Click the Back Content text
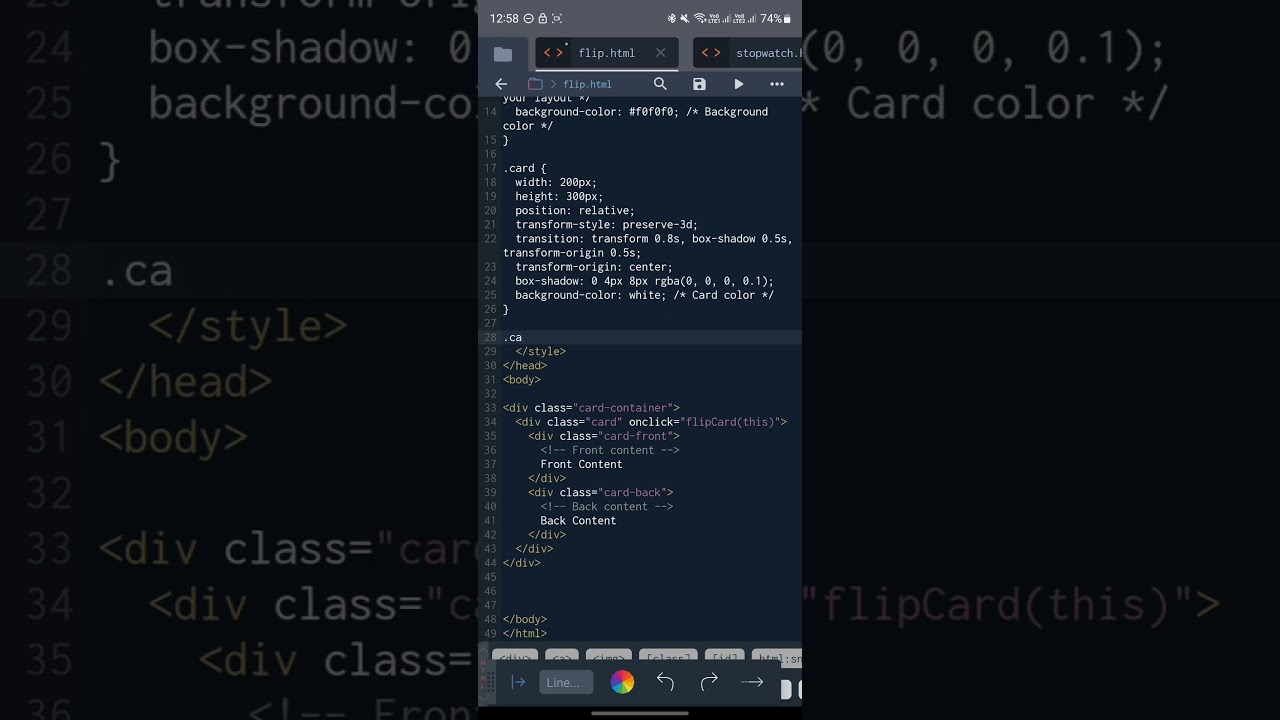The image size is (1280, 720). click(578, 520)
